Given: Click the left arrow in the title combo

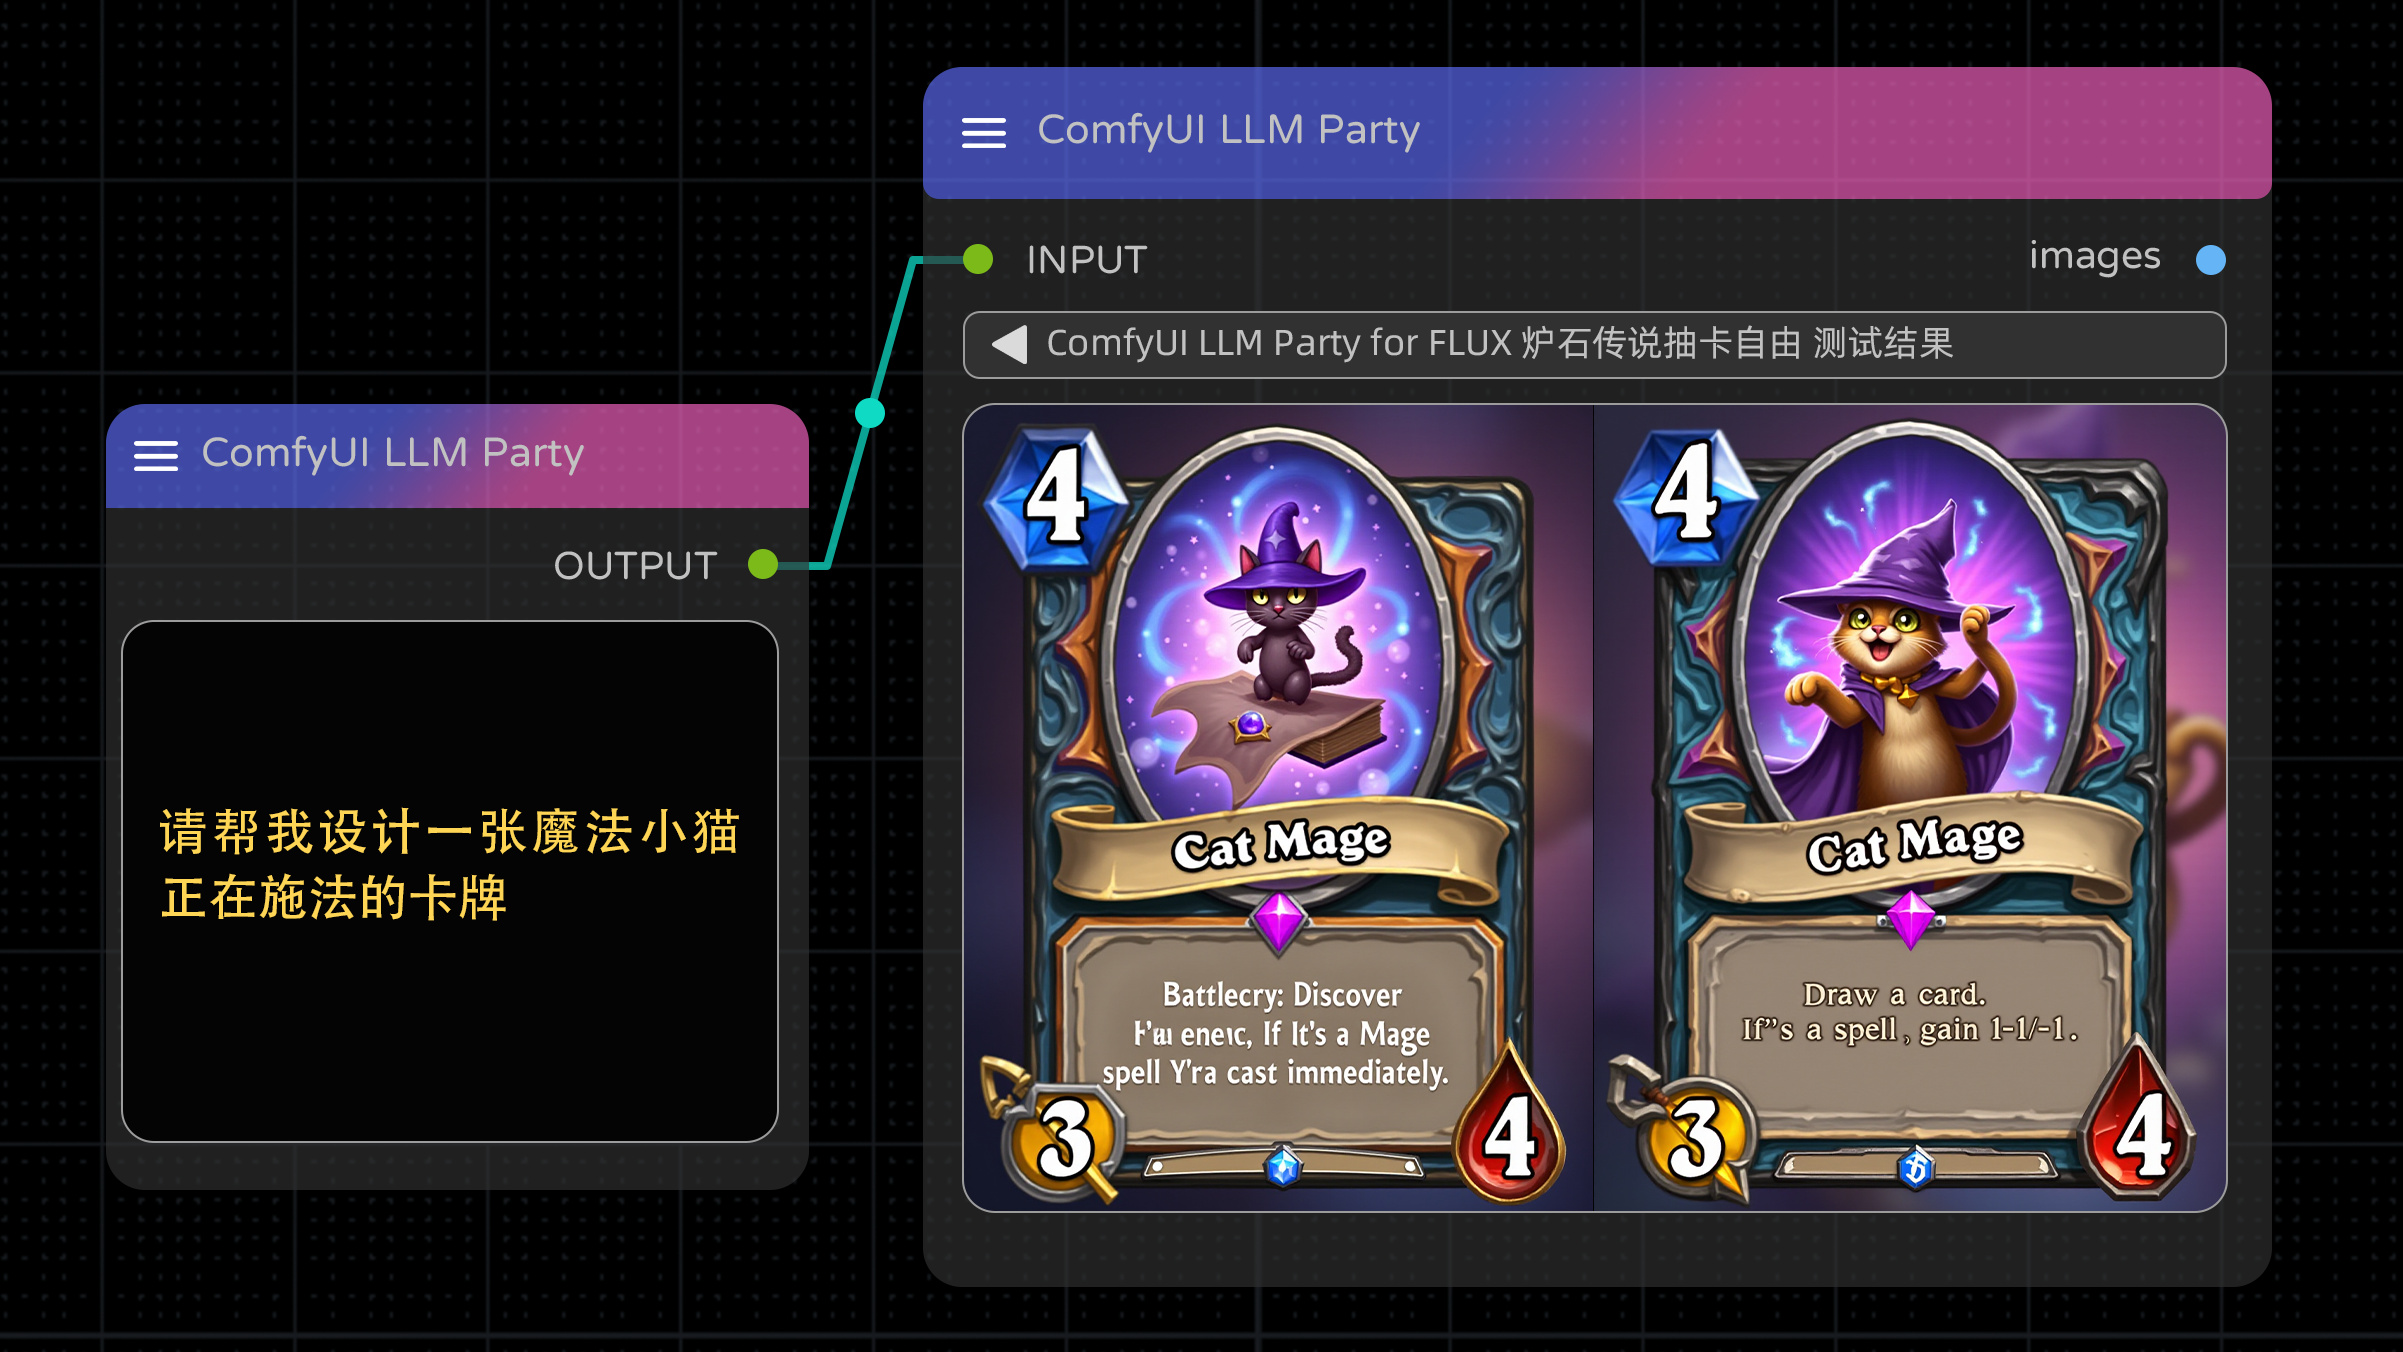Looking at the screenshot, I should click(x=1009, y=344).
